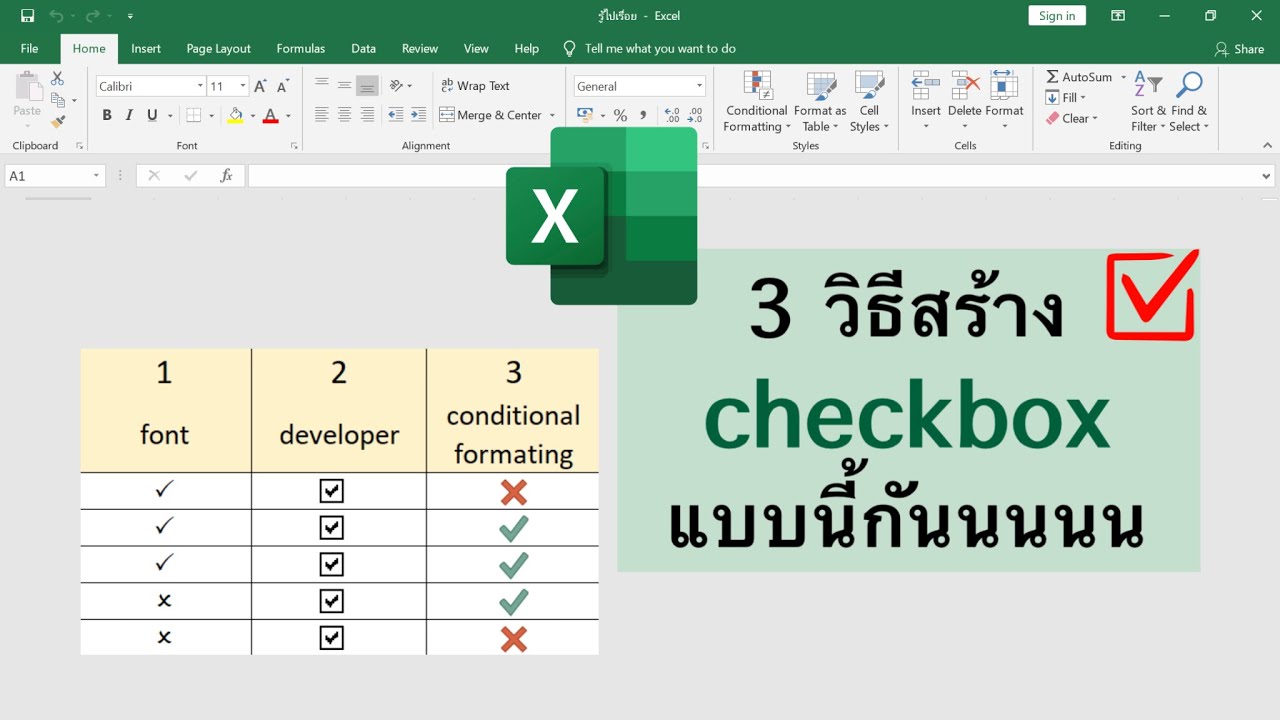Open Sort & Filter
The height and width of the screenshot is (720, 1280).
(x=1148, y=102)
